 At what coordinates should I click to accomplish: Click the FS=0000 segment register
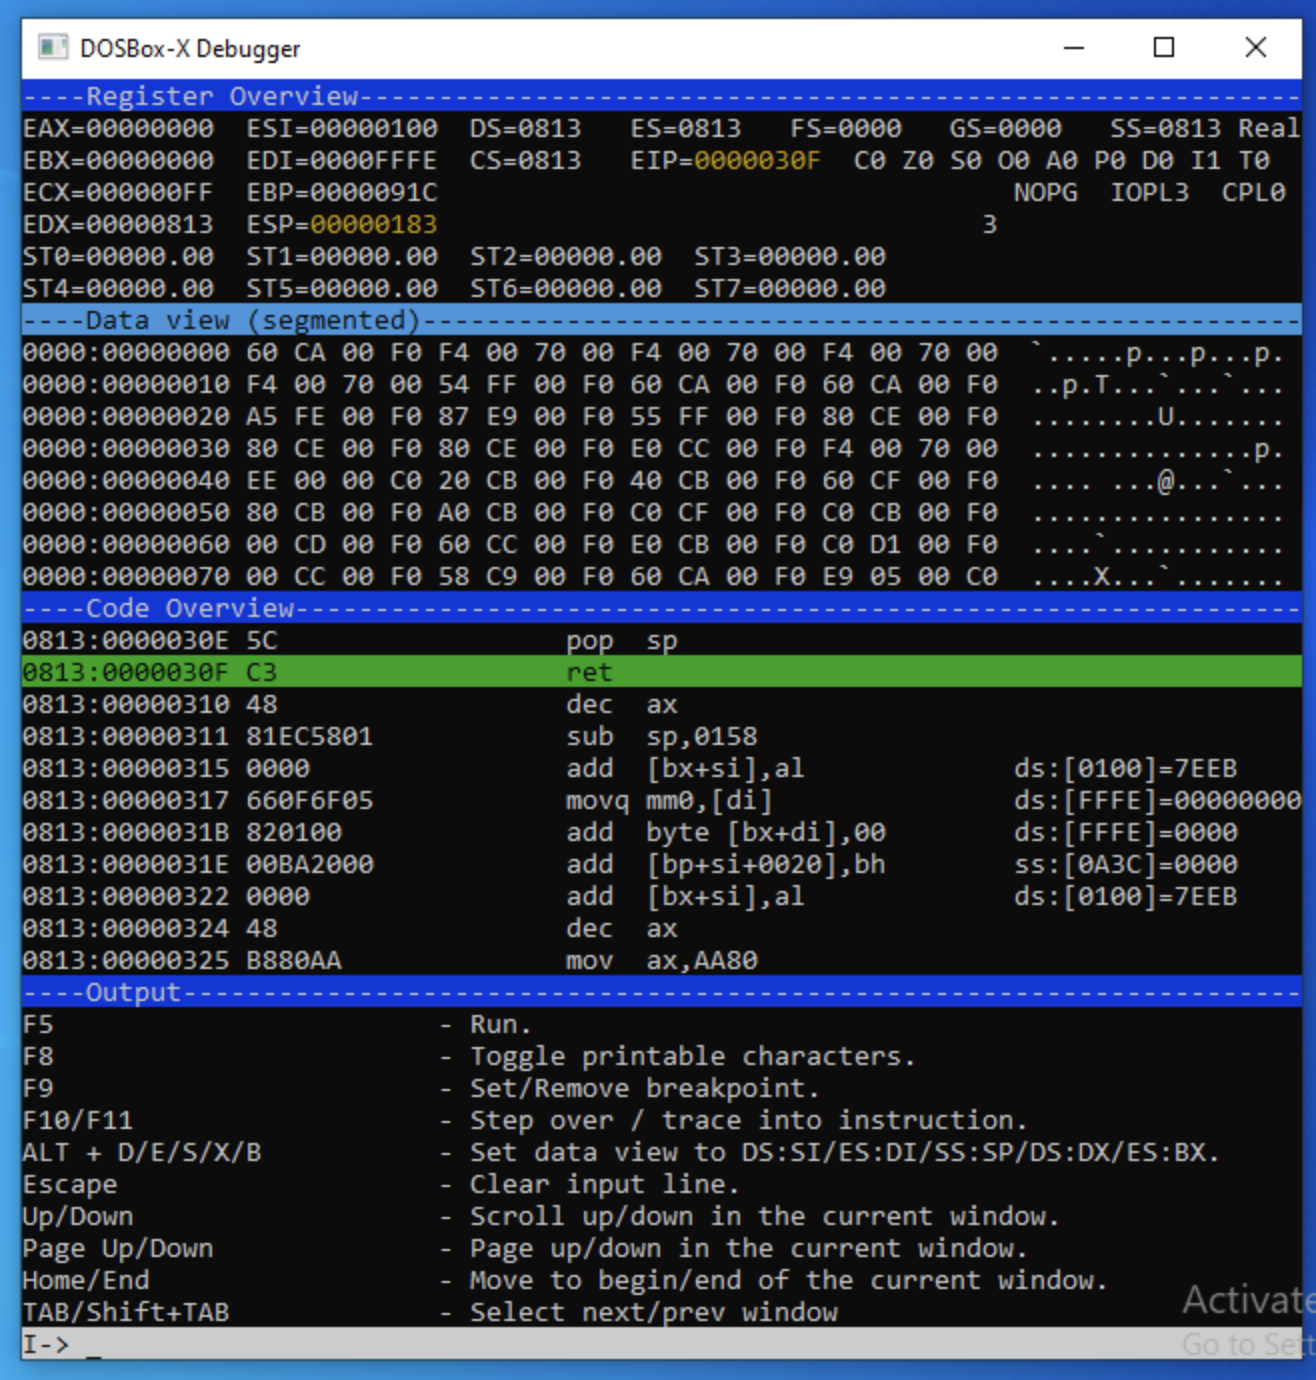pyautogui.click(x=845, y=128)
